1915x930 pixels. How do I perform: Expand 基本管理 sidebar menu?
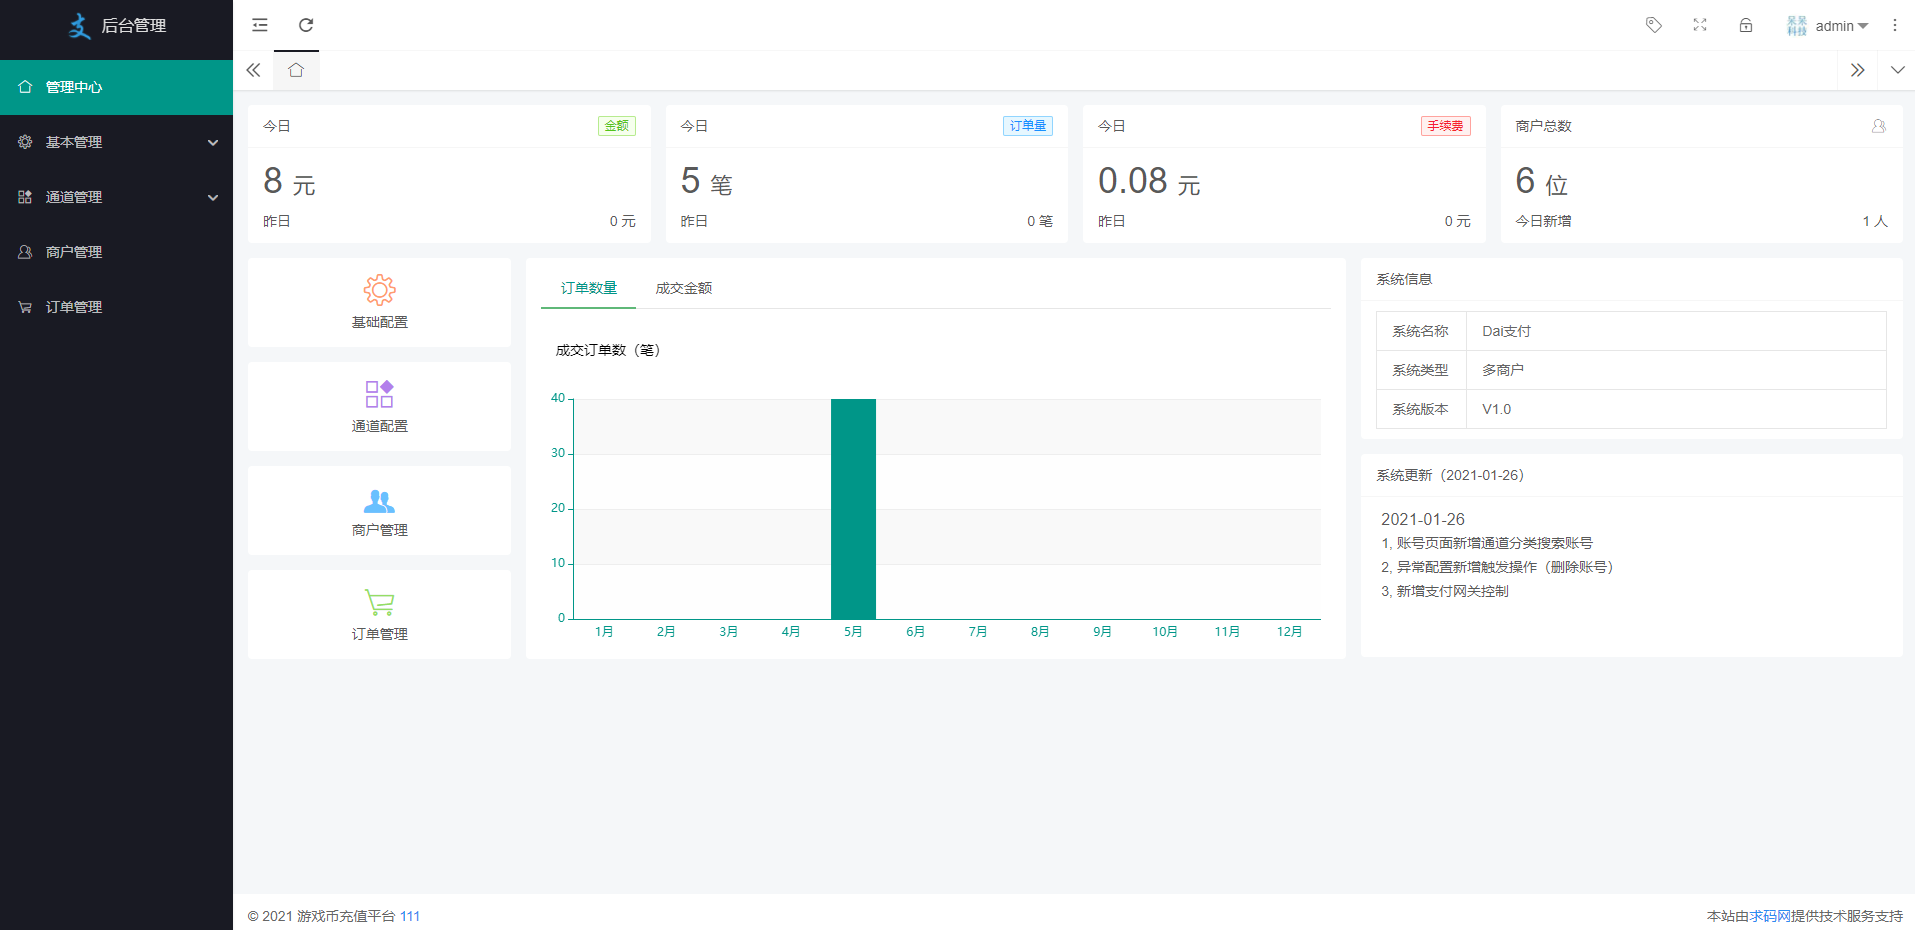[116, 142]
